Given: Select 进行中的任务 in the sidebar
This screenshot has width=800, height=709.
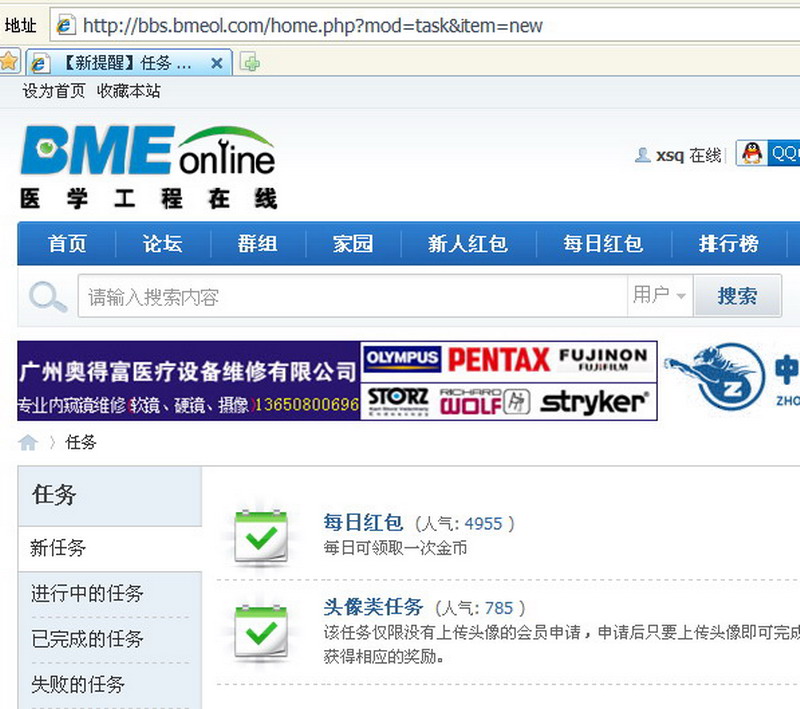Looking at the screenshot, I should coord(87,594).
